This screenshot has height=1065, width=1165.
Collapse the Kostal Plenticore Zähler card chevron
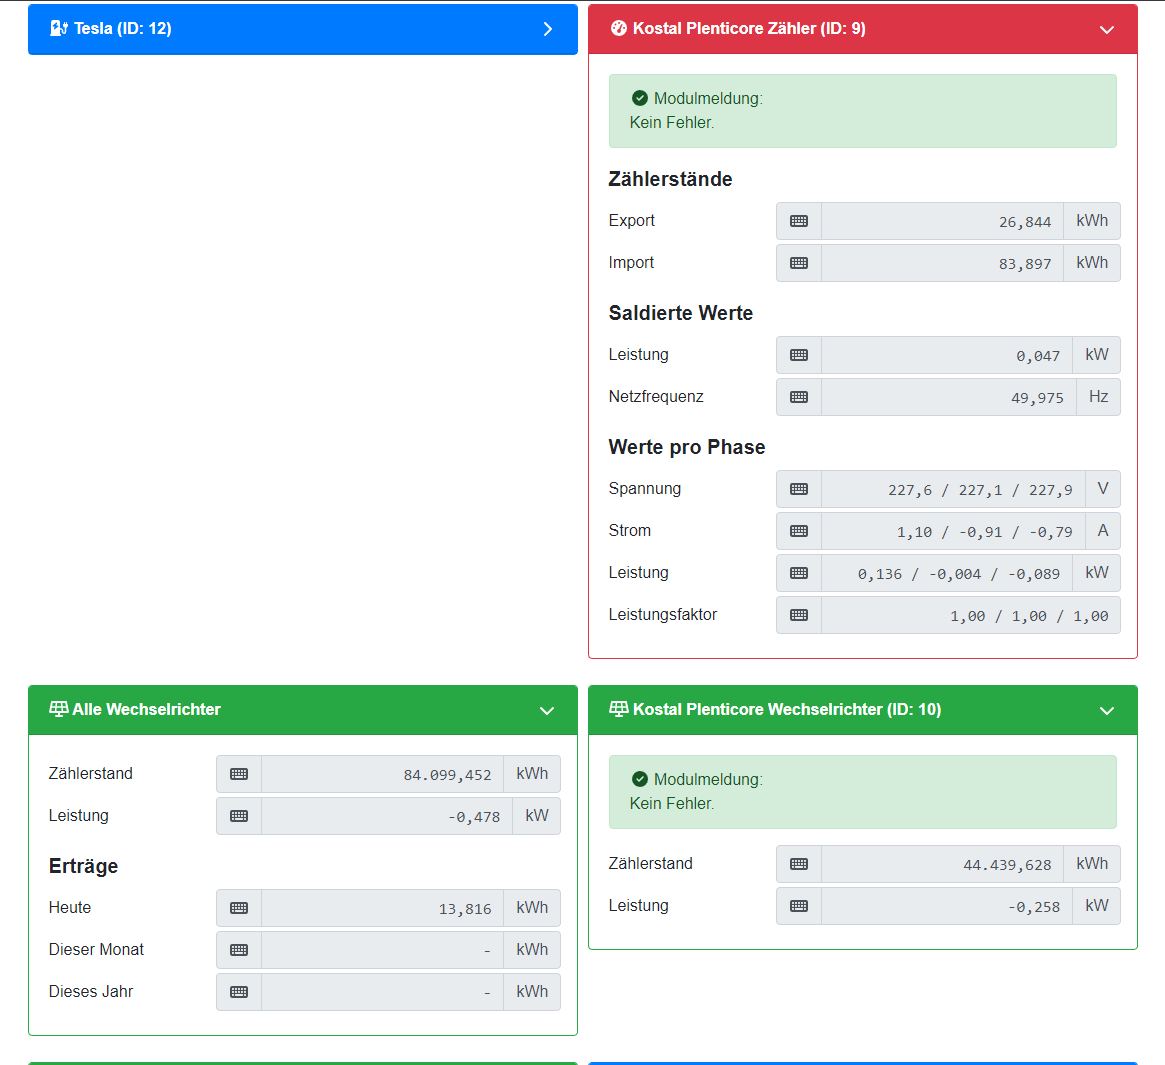tap(1106, 30)
